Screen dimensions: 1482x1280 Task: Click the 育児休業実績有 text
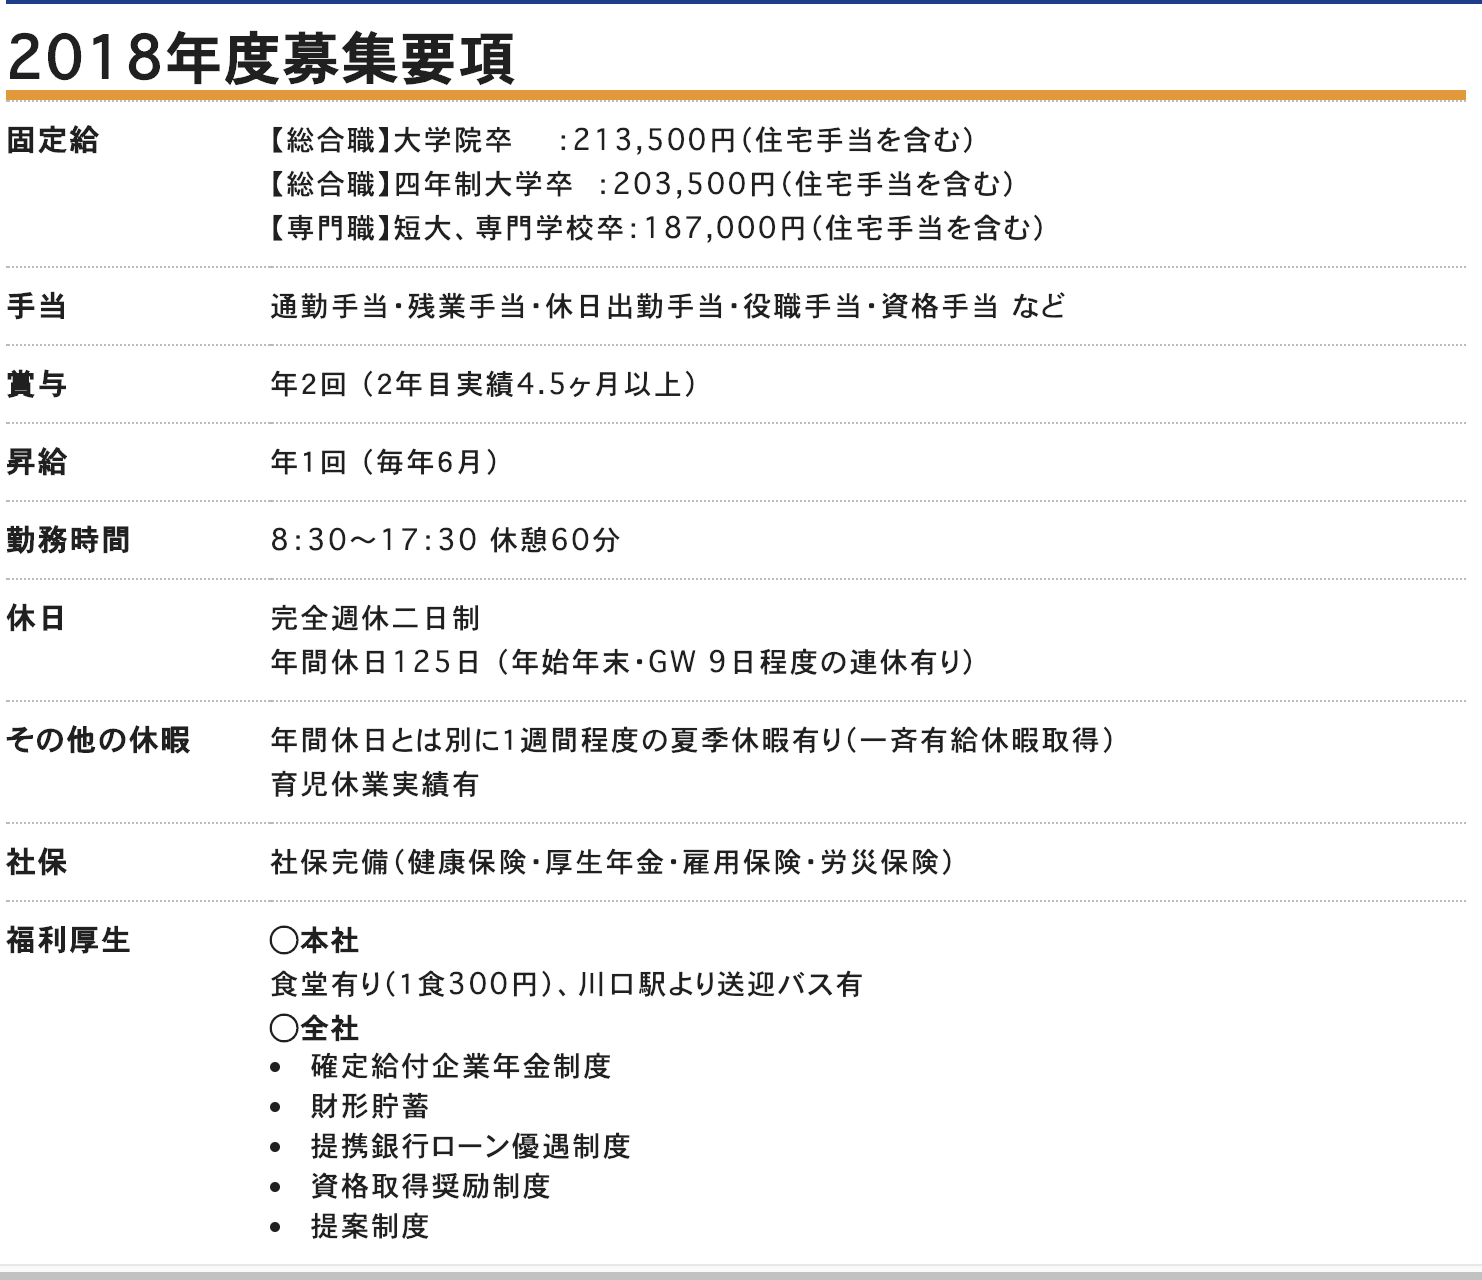(x=375, y=784)
